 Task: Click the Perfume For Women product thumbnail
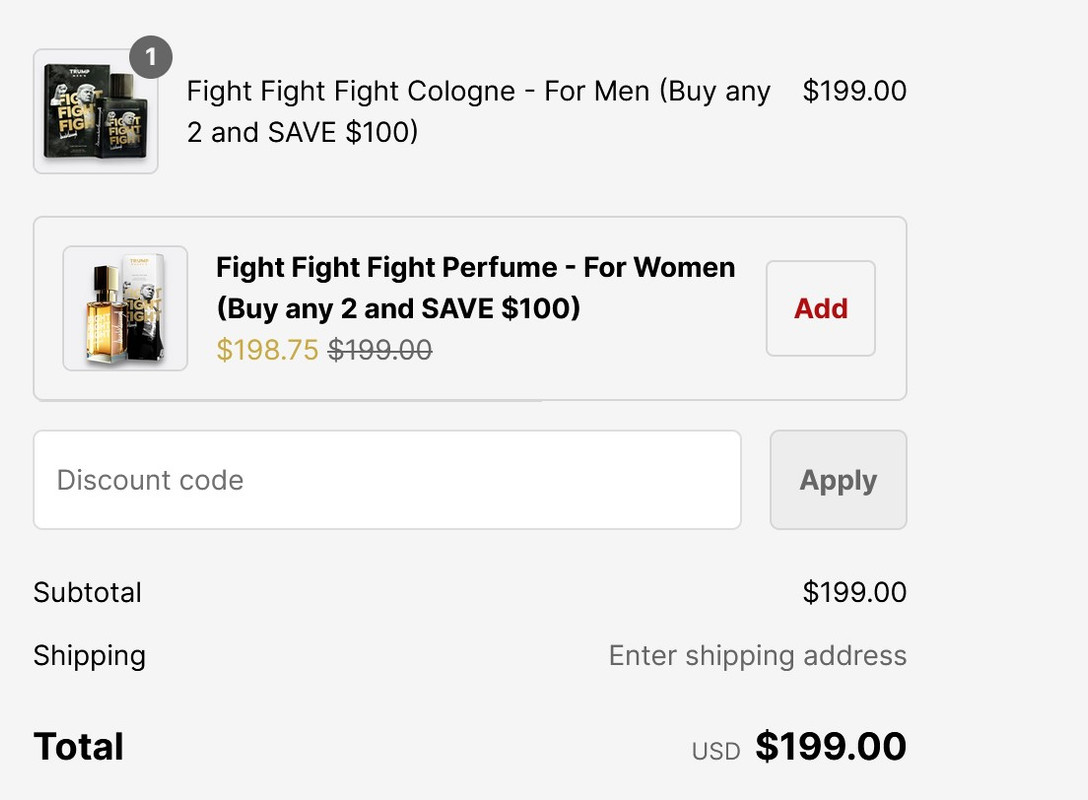pyautogui.click(x=125, y=308)
